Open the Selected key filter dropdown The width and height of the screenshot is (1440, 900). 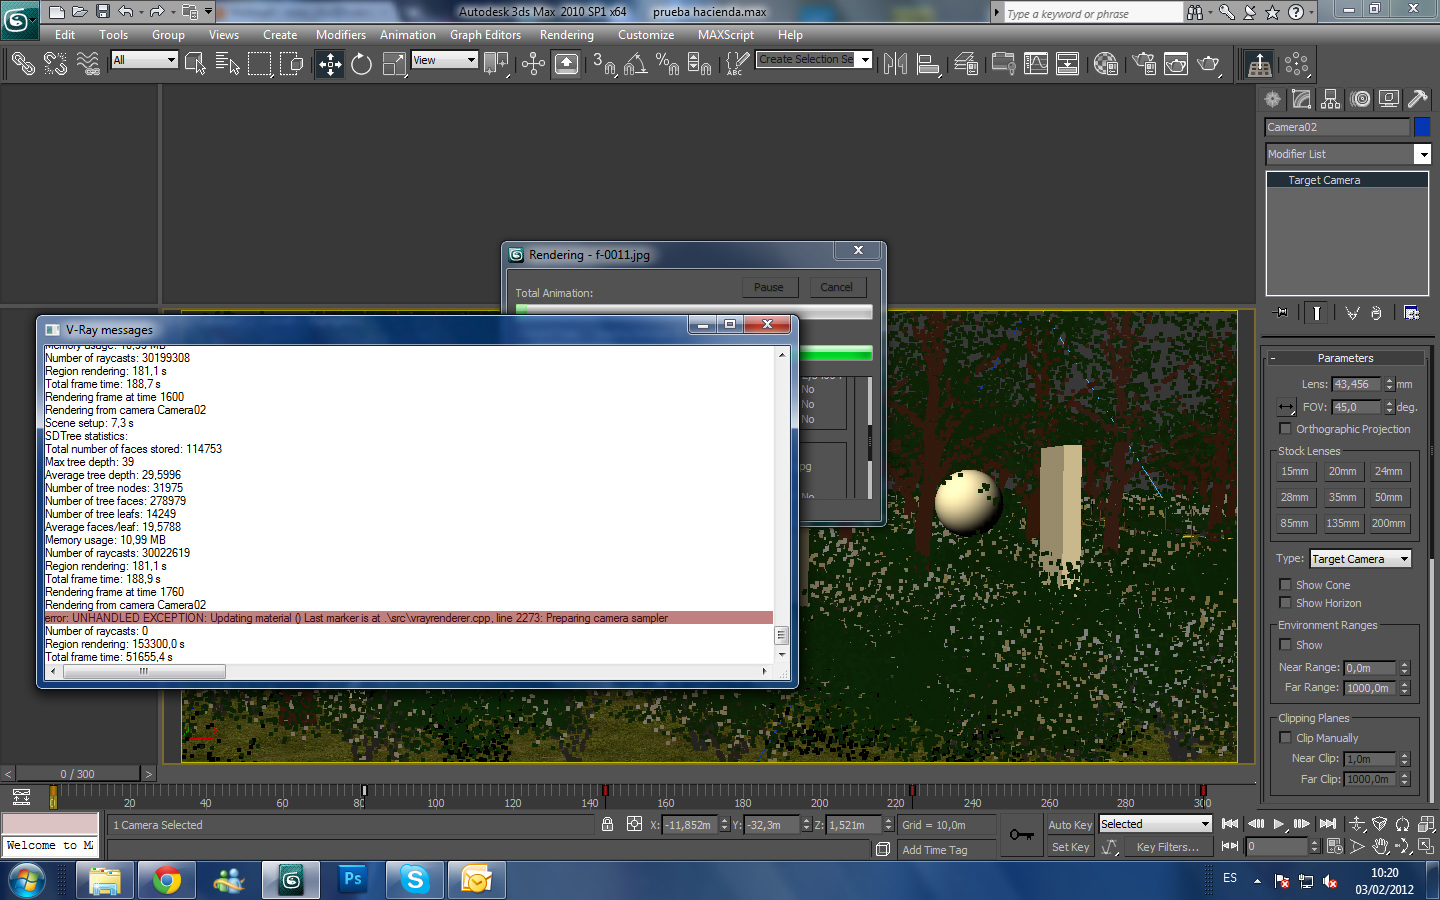pyautogui.click(x=1156, y=824)
